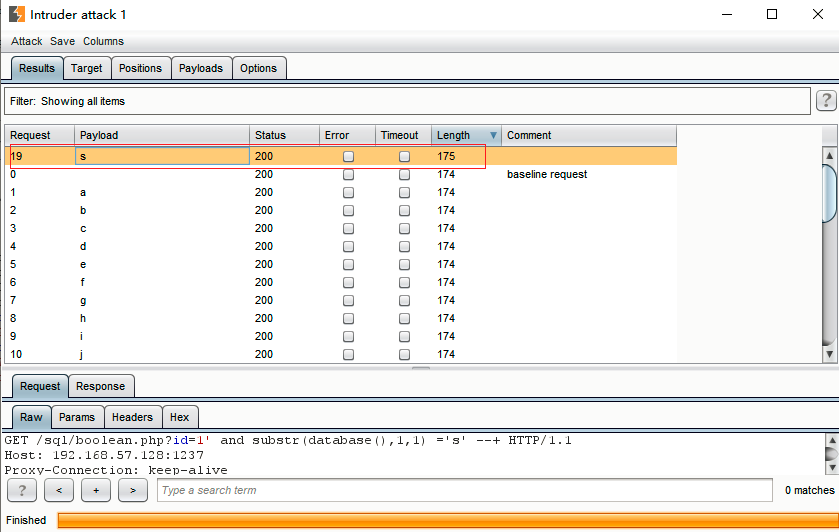The image size is (839, 532).
Task: Sort by Payload column header
Action: tap(162, 135)
